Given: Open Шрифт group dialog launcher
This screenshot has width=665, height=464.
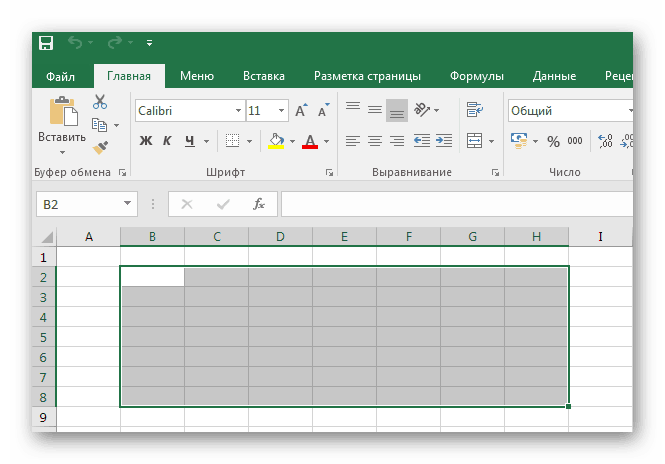Looking at the screenshot, I should 329,172.
